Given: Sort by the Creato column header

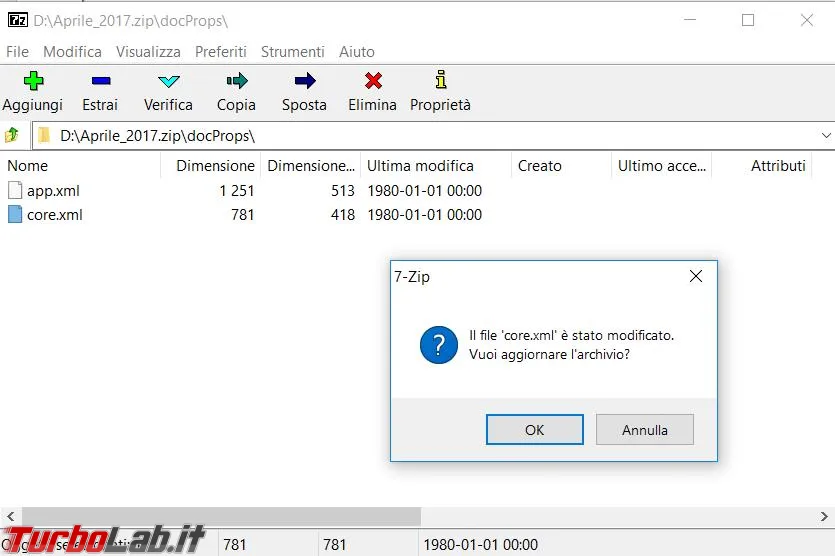Looking at the screenshot, I should click(x=561, y=166).
